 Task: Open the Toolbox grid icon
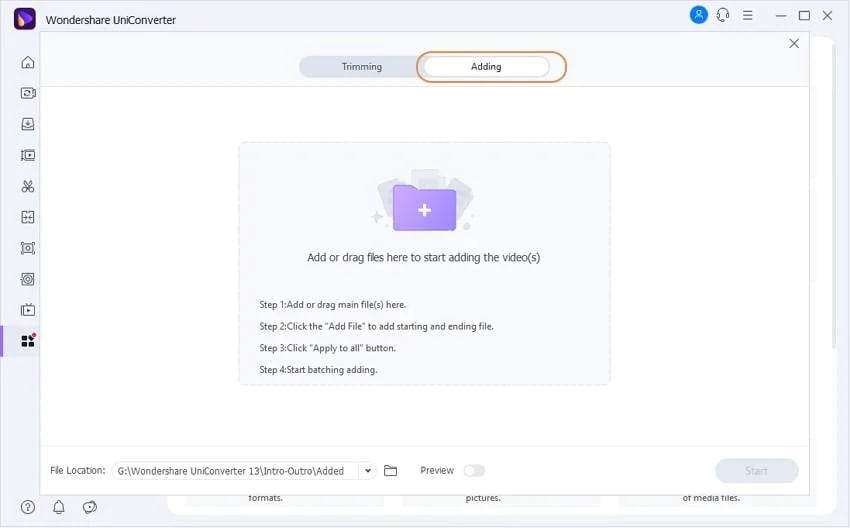tap(28, 341)
